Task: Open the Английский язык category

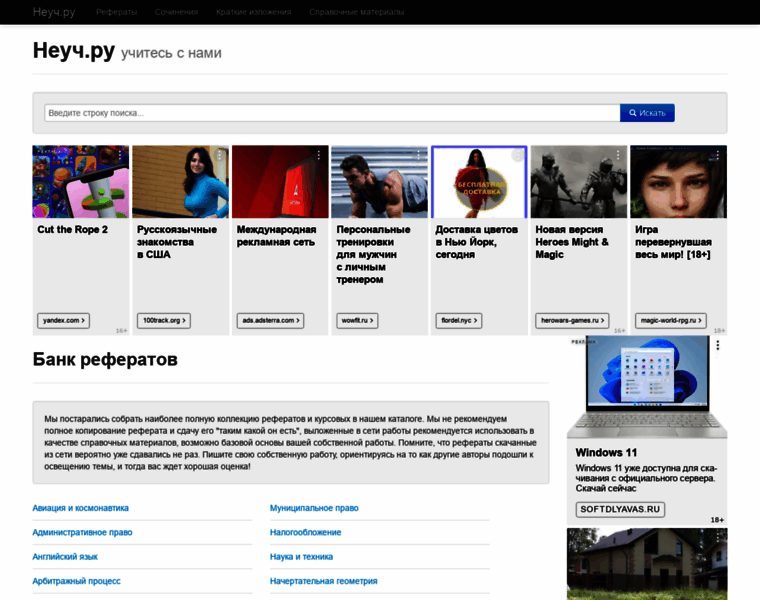Action: (x=65, y=556)
